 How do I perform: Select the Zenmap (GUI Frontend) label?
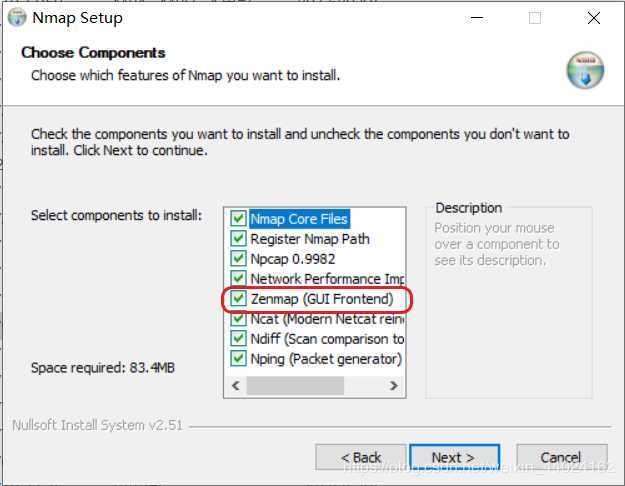coord(322,299)
